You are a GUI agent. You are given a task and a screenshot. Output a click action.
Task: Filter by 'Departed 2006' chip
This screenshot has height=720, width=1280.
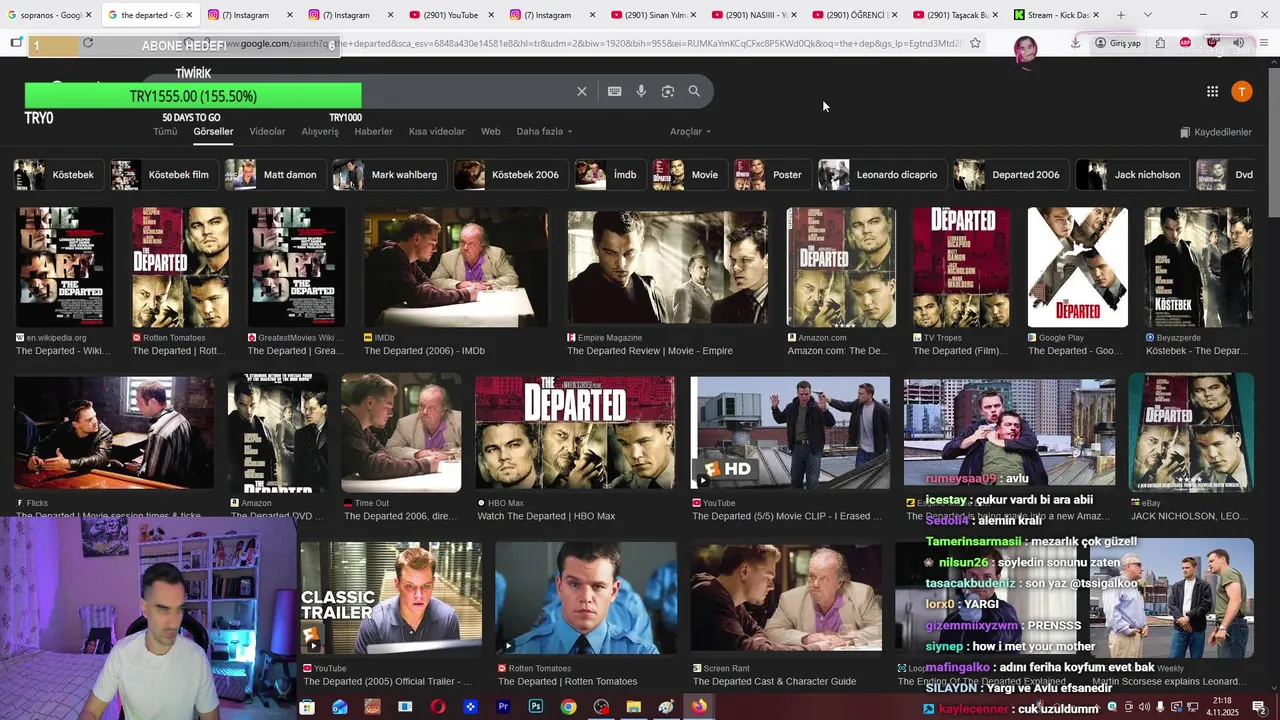(1009, 174)
